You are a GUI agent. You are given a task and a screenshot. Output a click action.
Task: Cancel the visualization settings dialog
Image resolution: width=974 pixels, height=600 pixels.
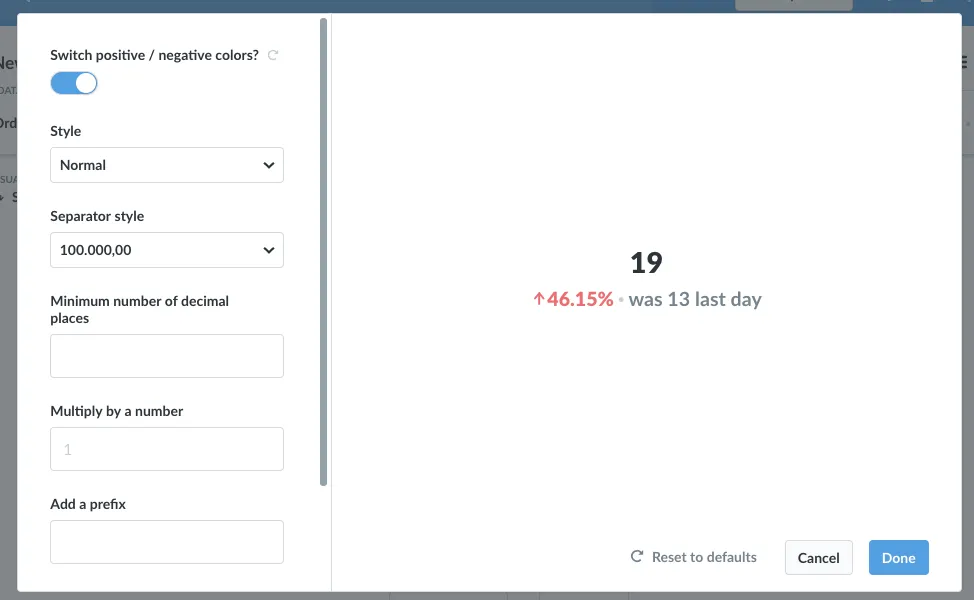818,558
